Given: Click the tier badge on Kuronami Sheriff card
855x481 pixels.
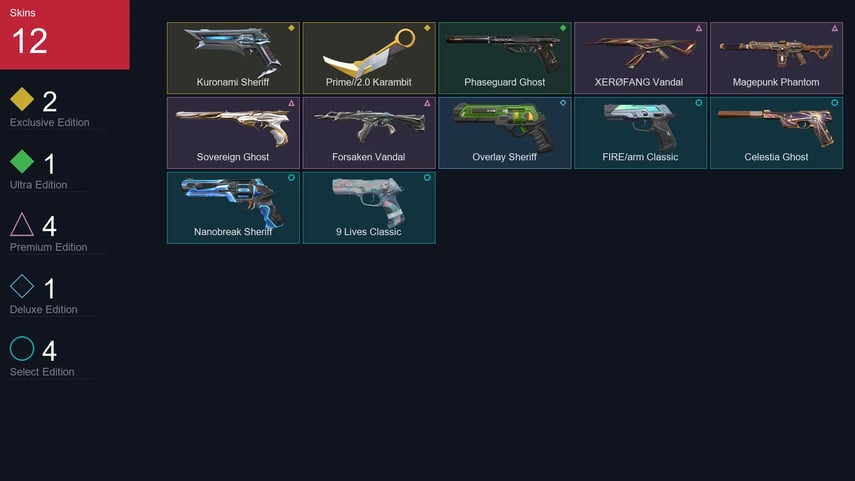Looking at the screenshot, I should pyautogui.click(x=291, y=28).
